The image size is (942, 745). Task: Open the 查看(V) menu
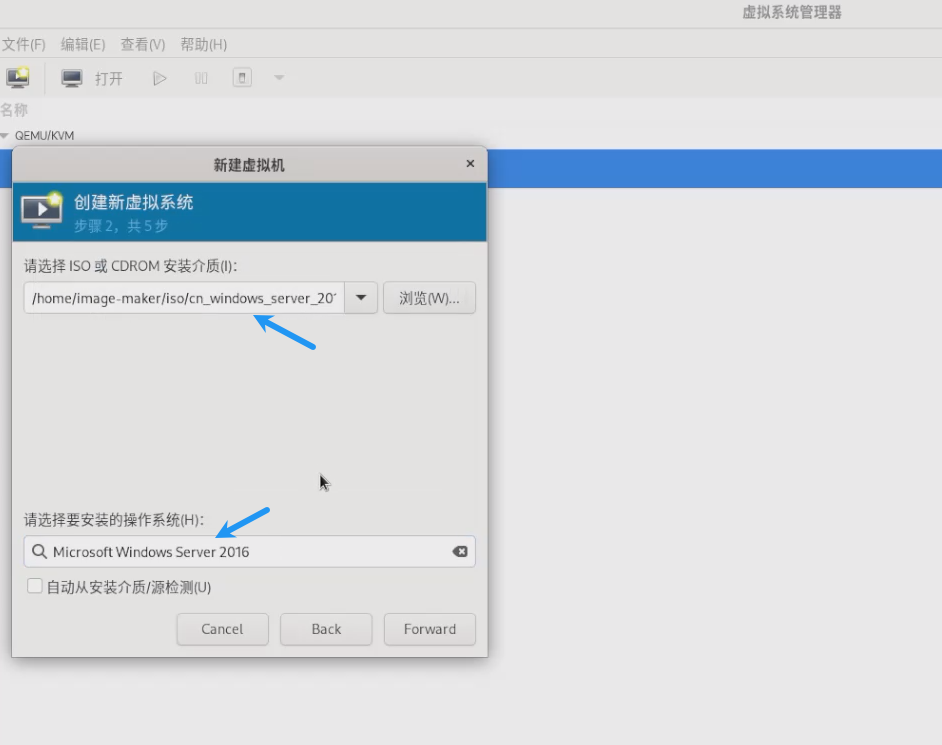click(x=143, y=45)
